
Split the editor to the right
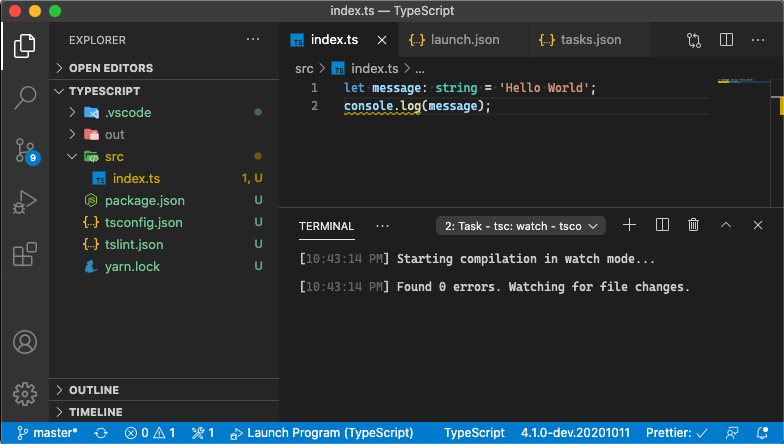(726, 40)
